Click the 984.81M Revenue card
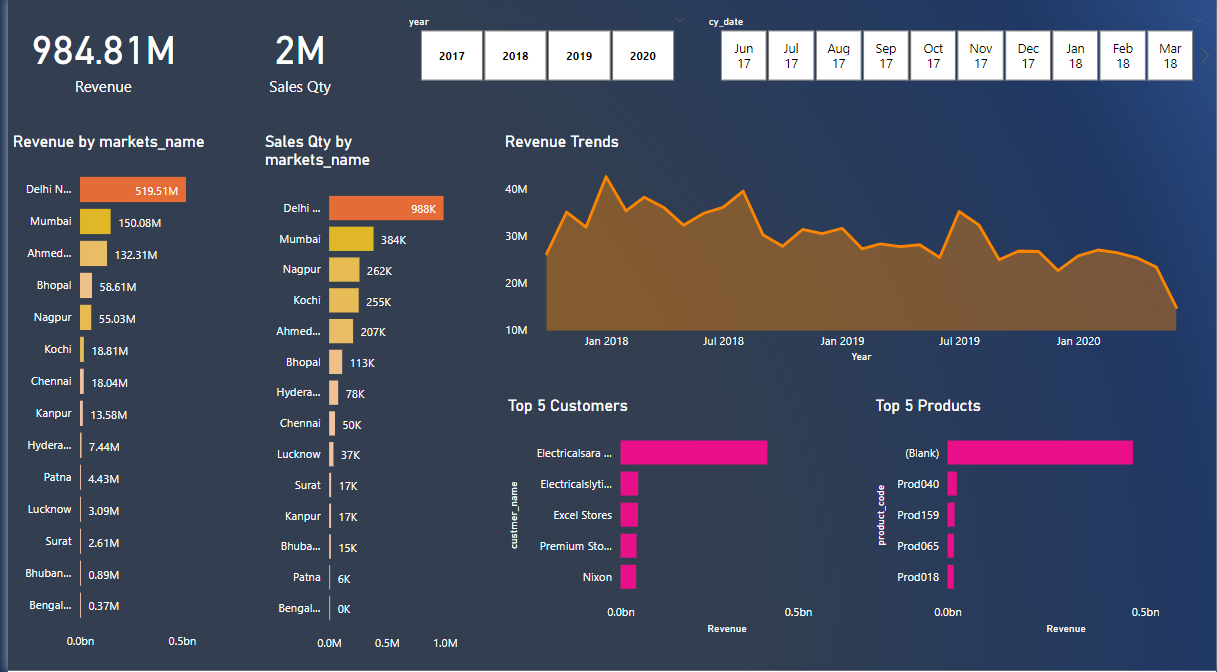This screenshot has height=672, width=1217. click(x=103, y=52)
